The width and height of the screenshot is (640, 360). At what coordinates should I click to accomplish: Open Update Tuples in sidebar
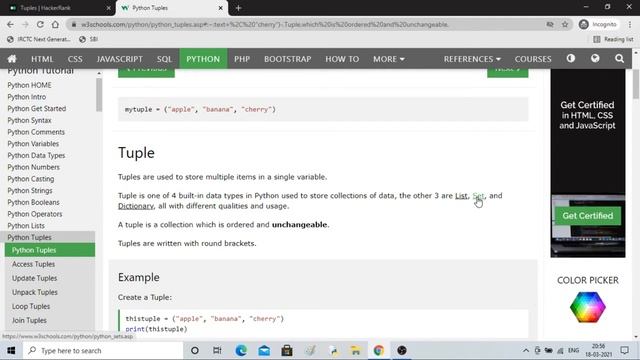(34, 278)
